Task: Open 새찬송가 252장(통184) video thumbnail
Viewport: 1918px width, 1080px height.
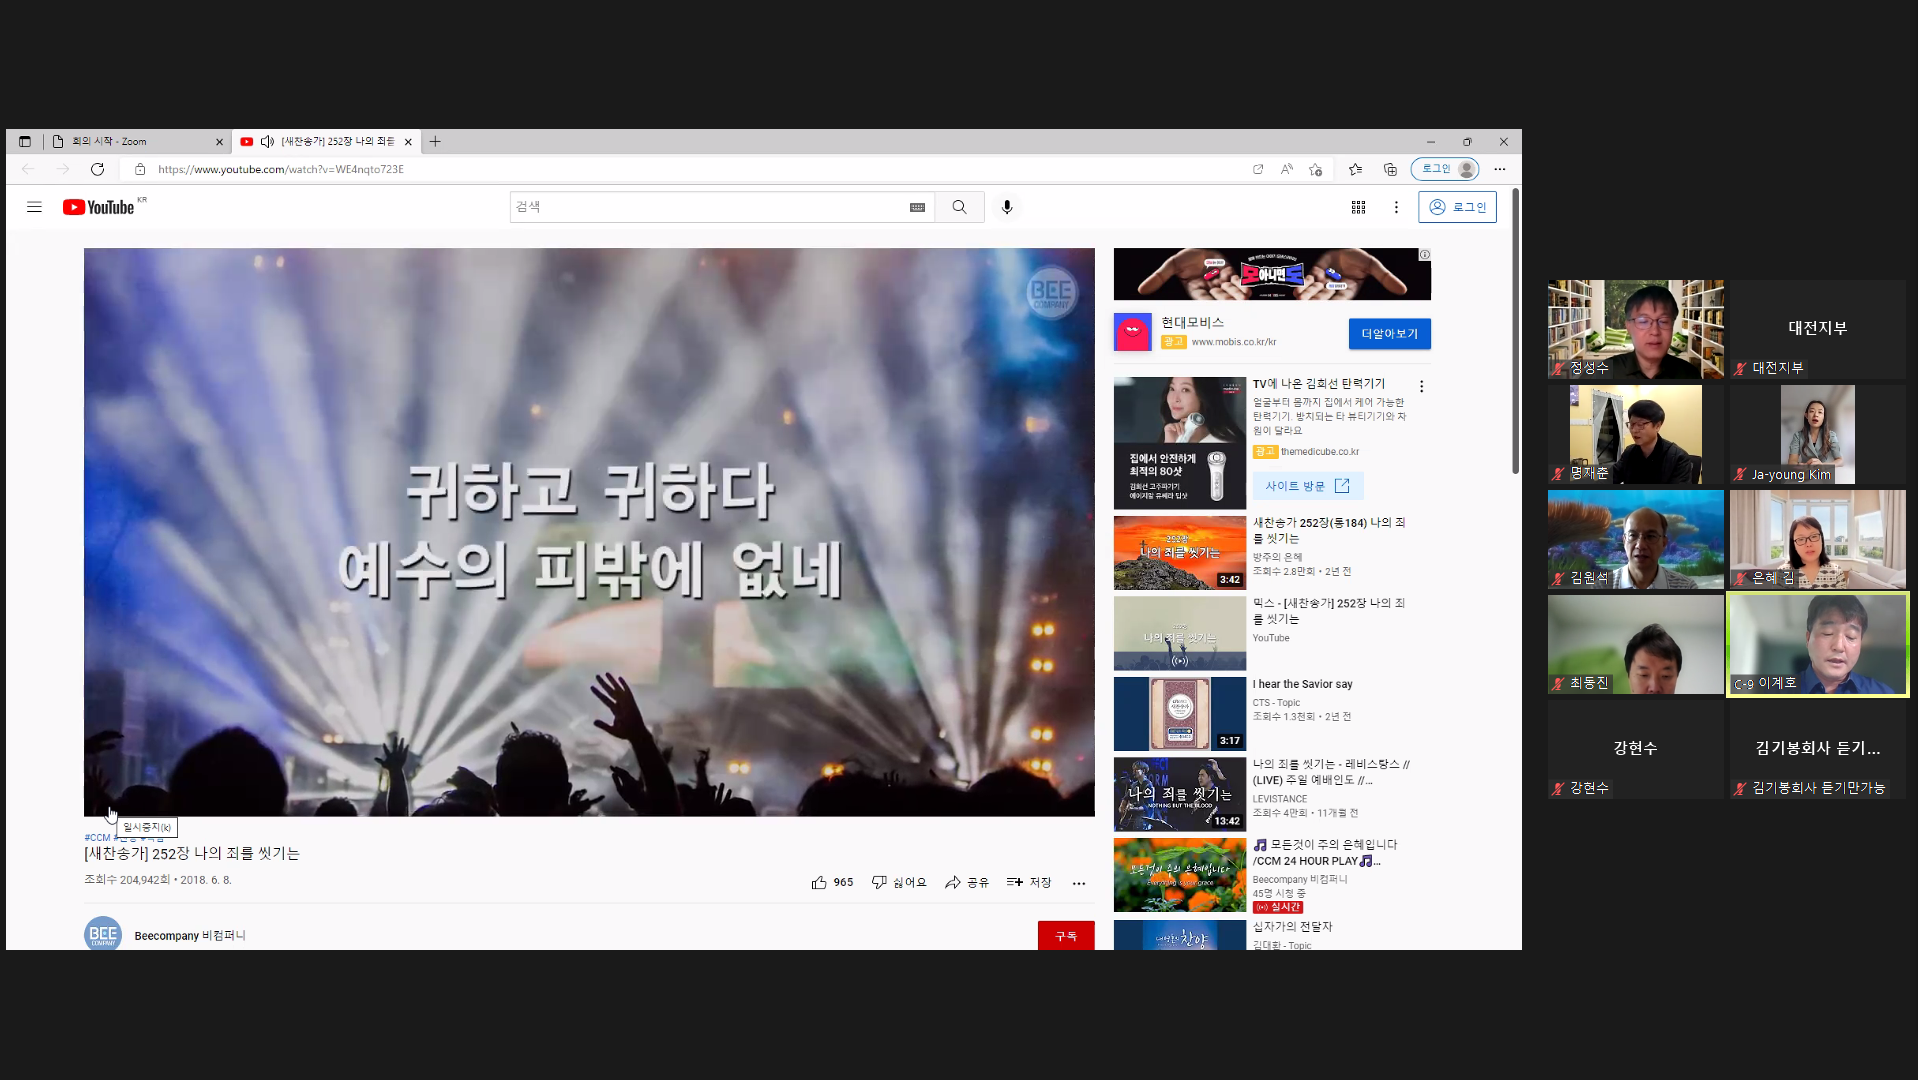Action: (1180, 553)
